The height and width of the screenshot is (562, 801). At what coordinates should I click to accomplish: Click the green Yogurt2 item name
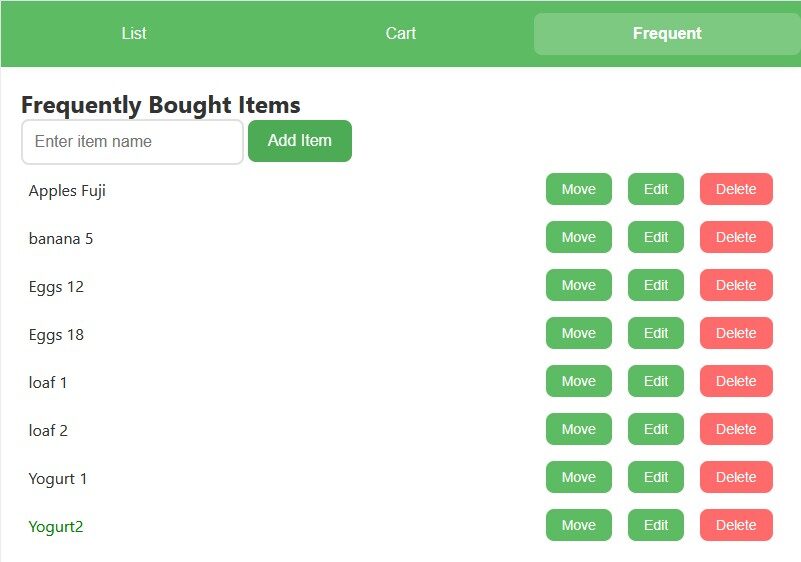pos(56,527)
